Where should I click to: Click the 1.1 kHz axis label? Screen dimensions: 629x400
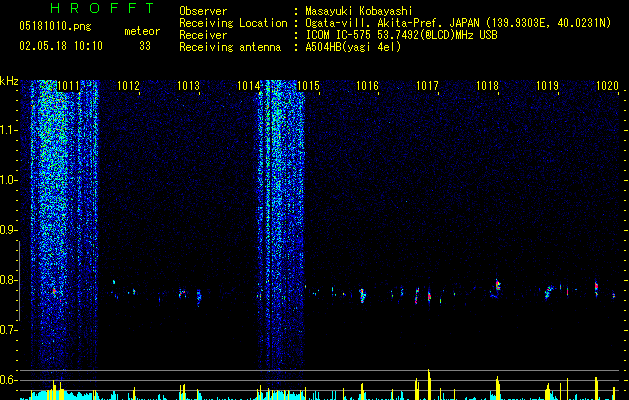[9, 130]
